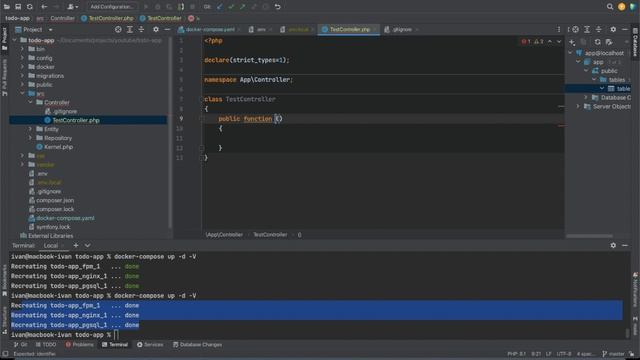The image size is (640, 360).
Task: Reload all from disk icon
Action: tap(30, 7)
